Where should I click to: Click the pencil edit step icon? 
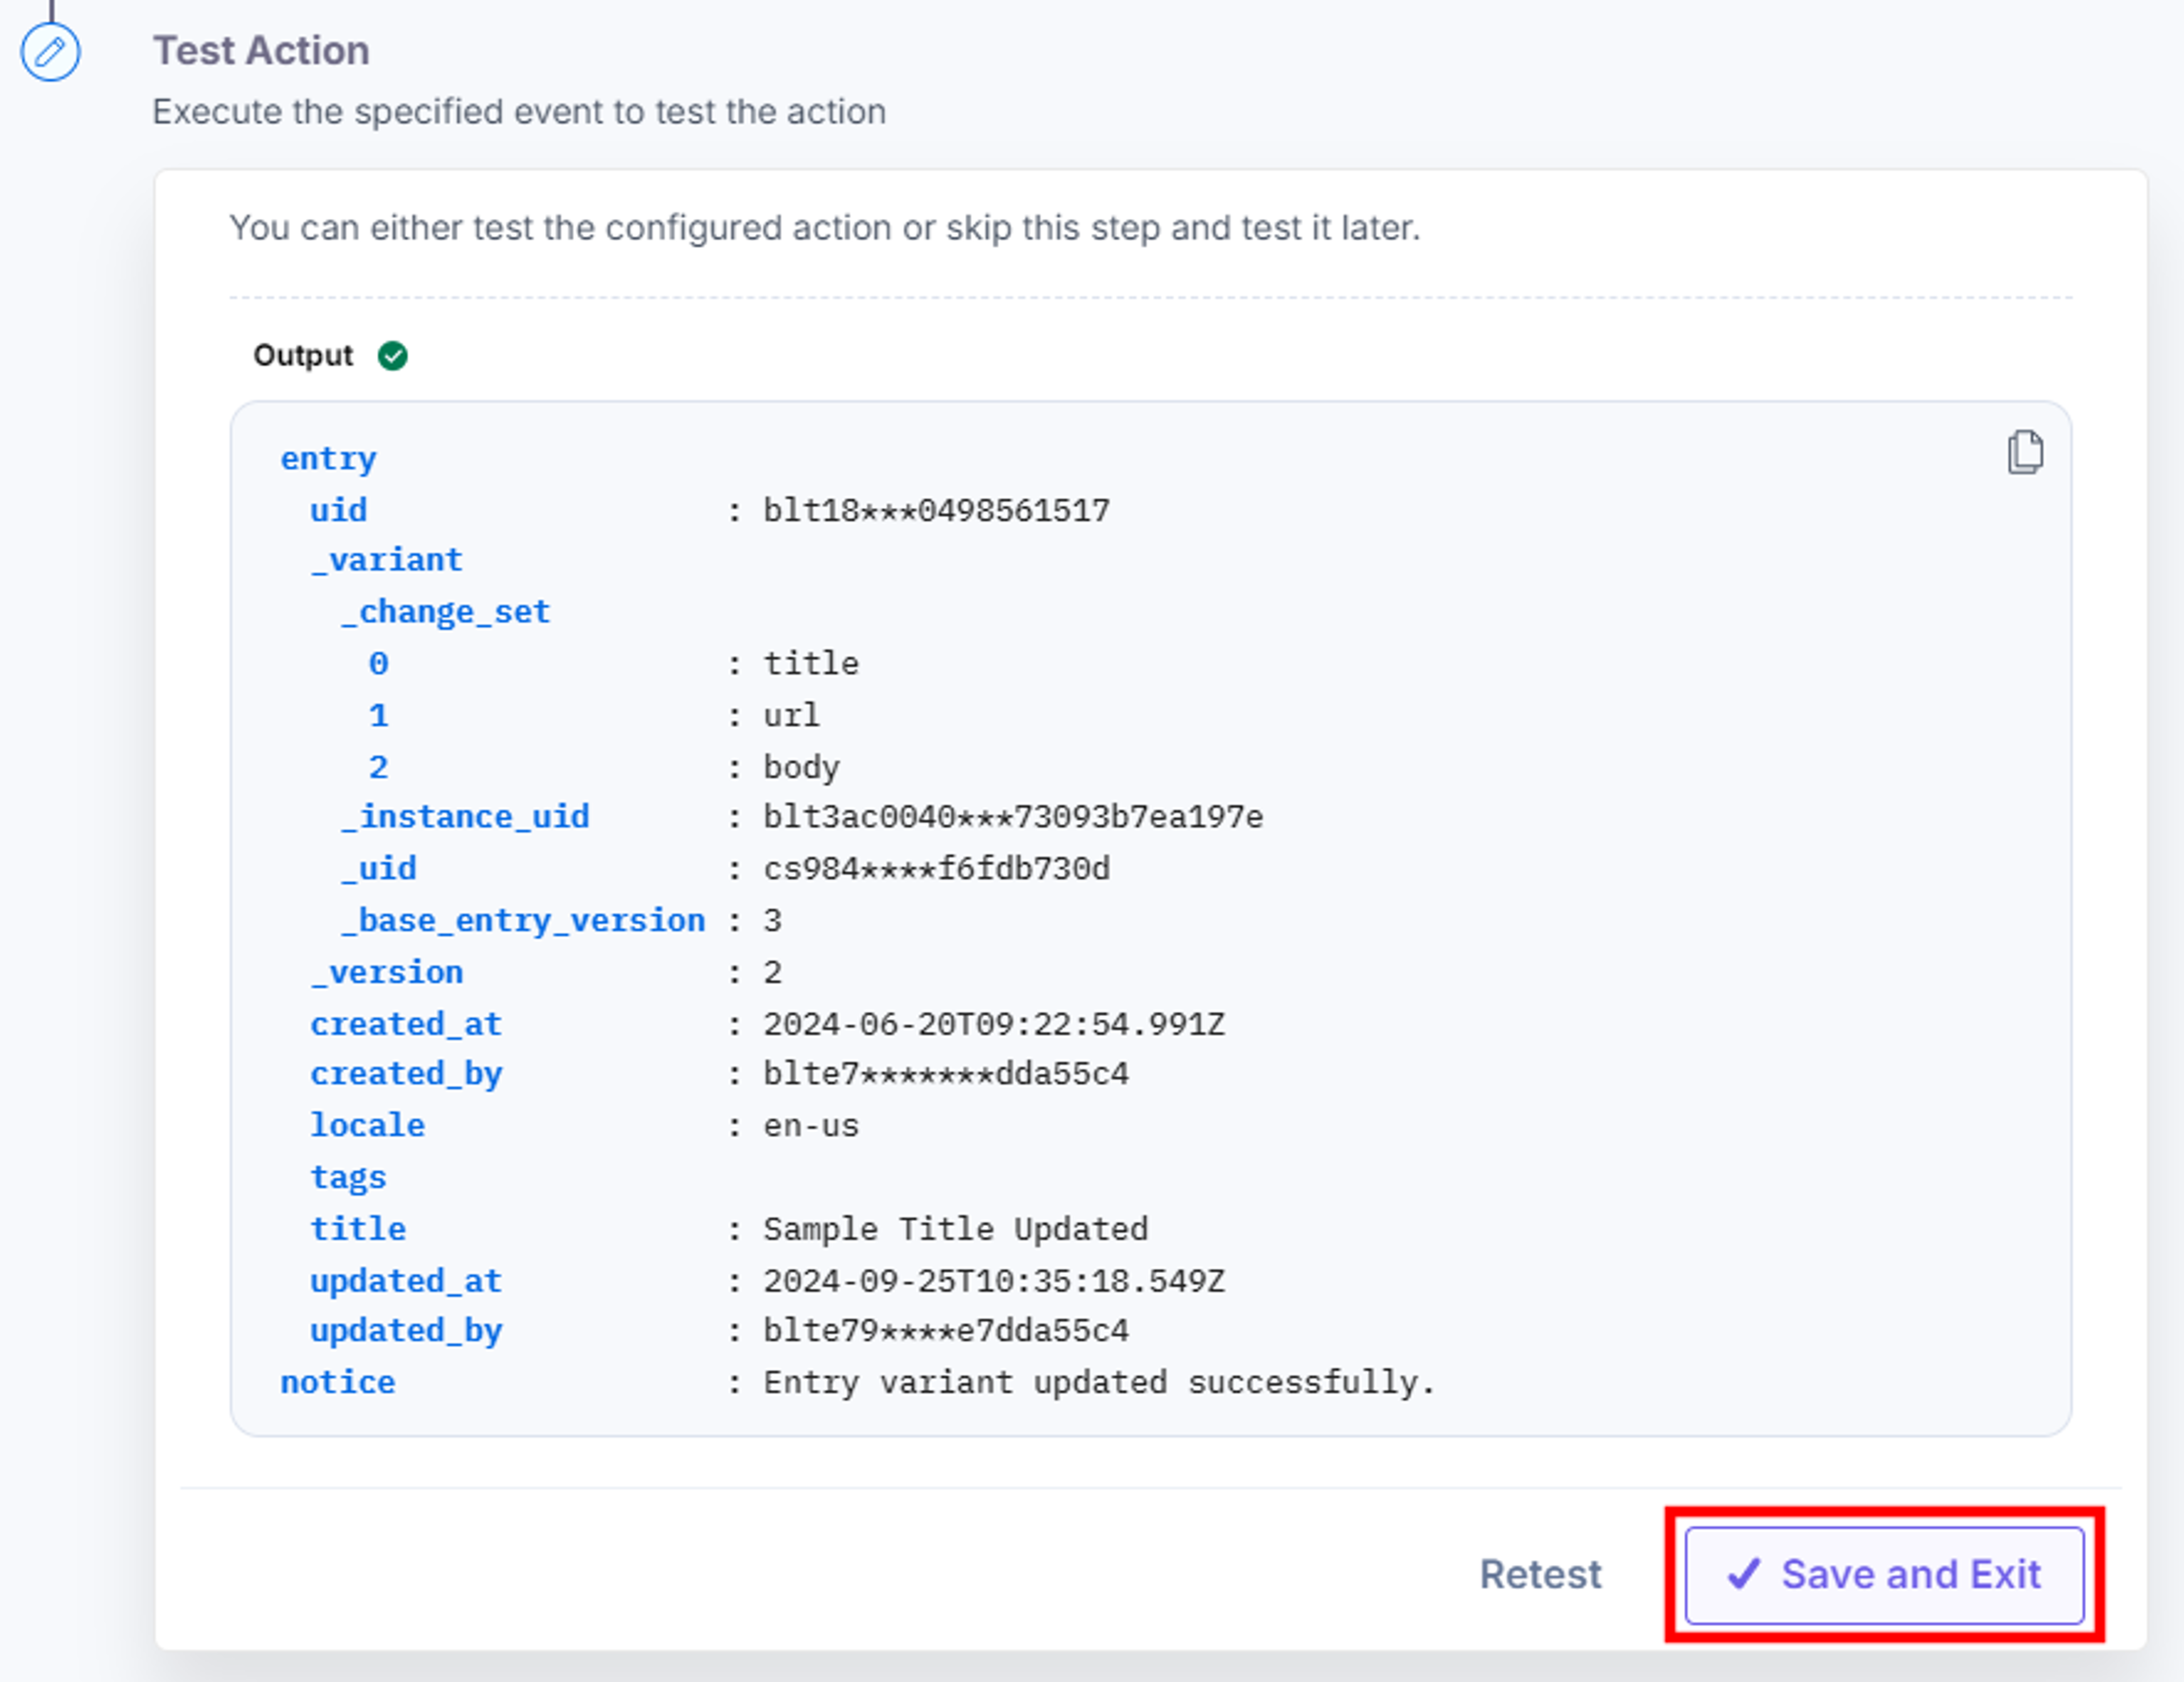click(50, 52)
